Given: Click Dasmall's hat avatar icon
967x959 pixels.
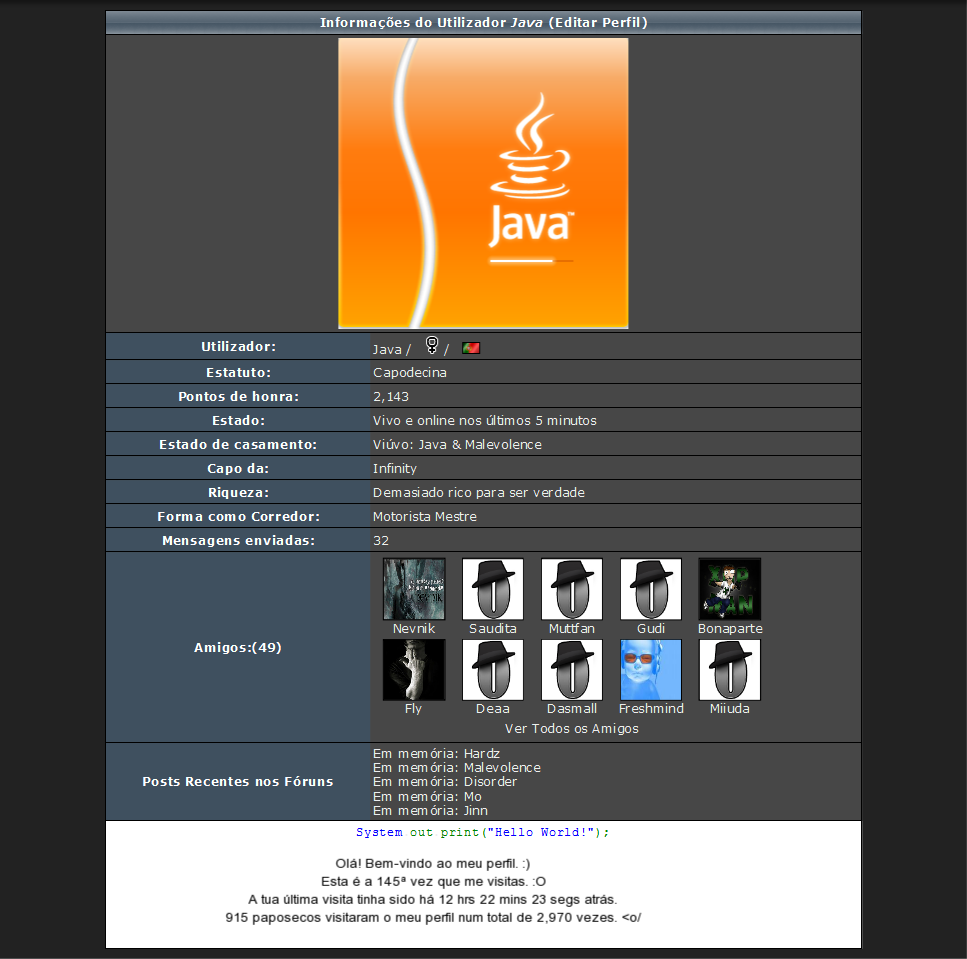Looking at the screenshot, I should [572, 669].
